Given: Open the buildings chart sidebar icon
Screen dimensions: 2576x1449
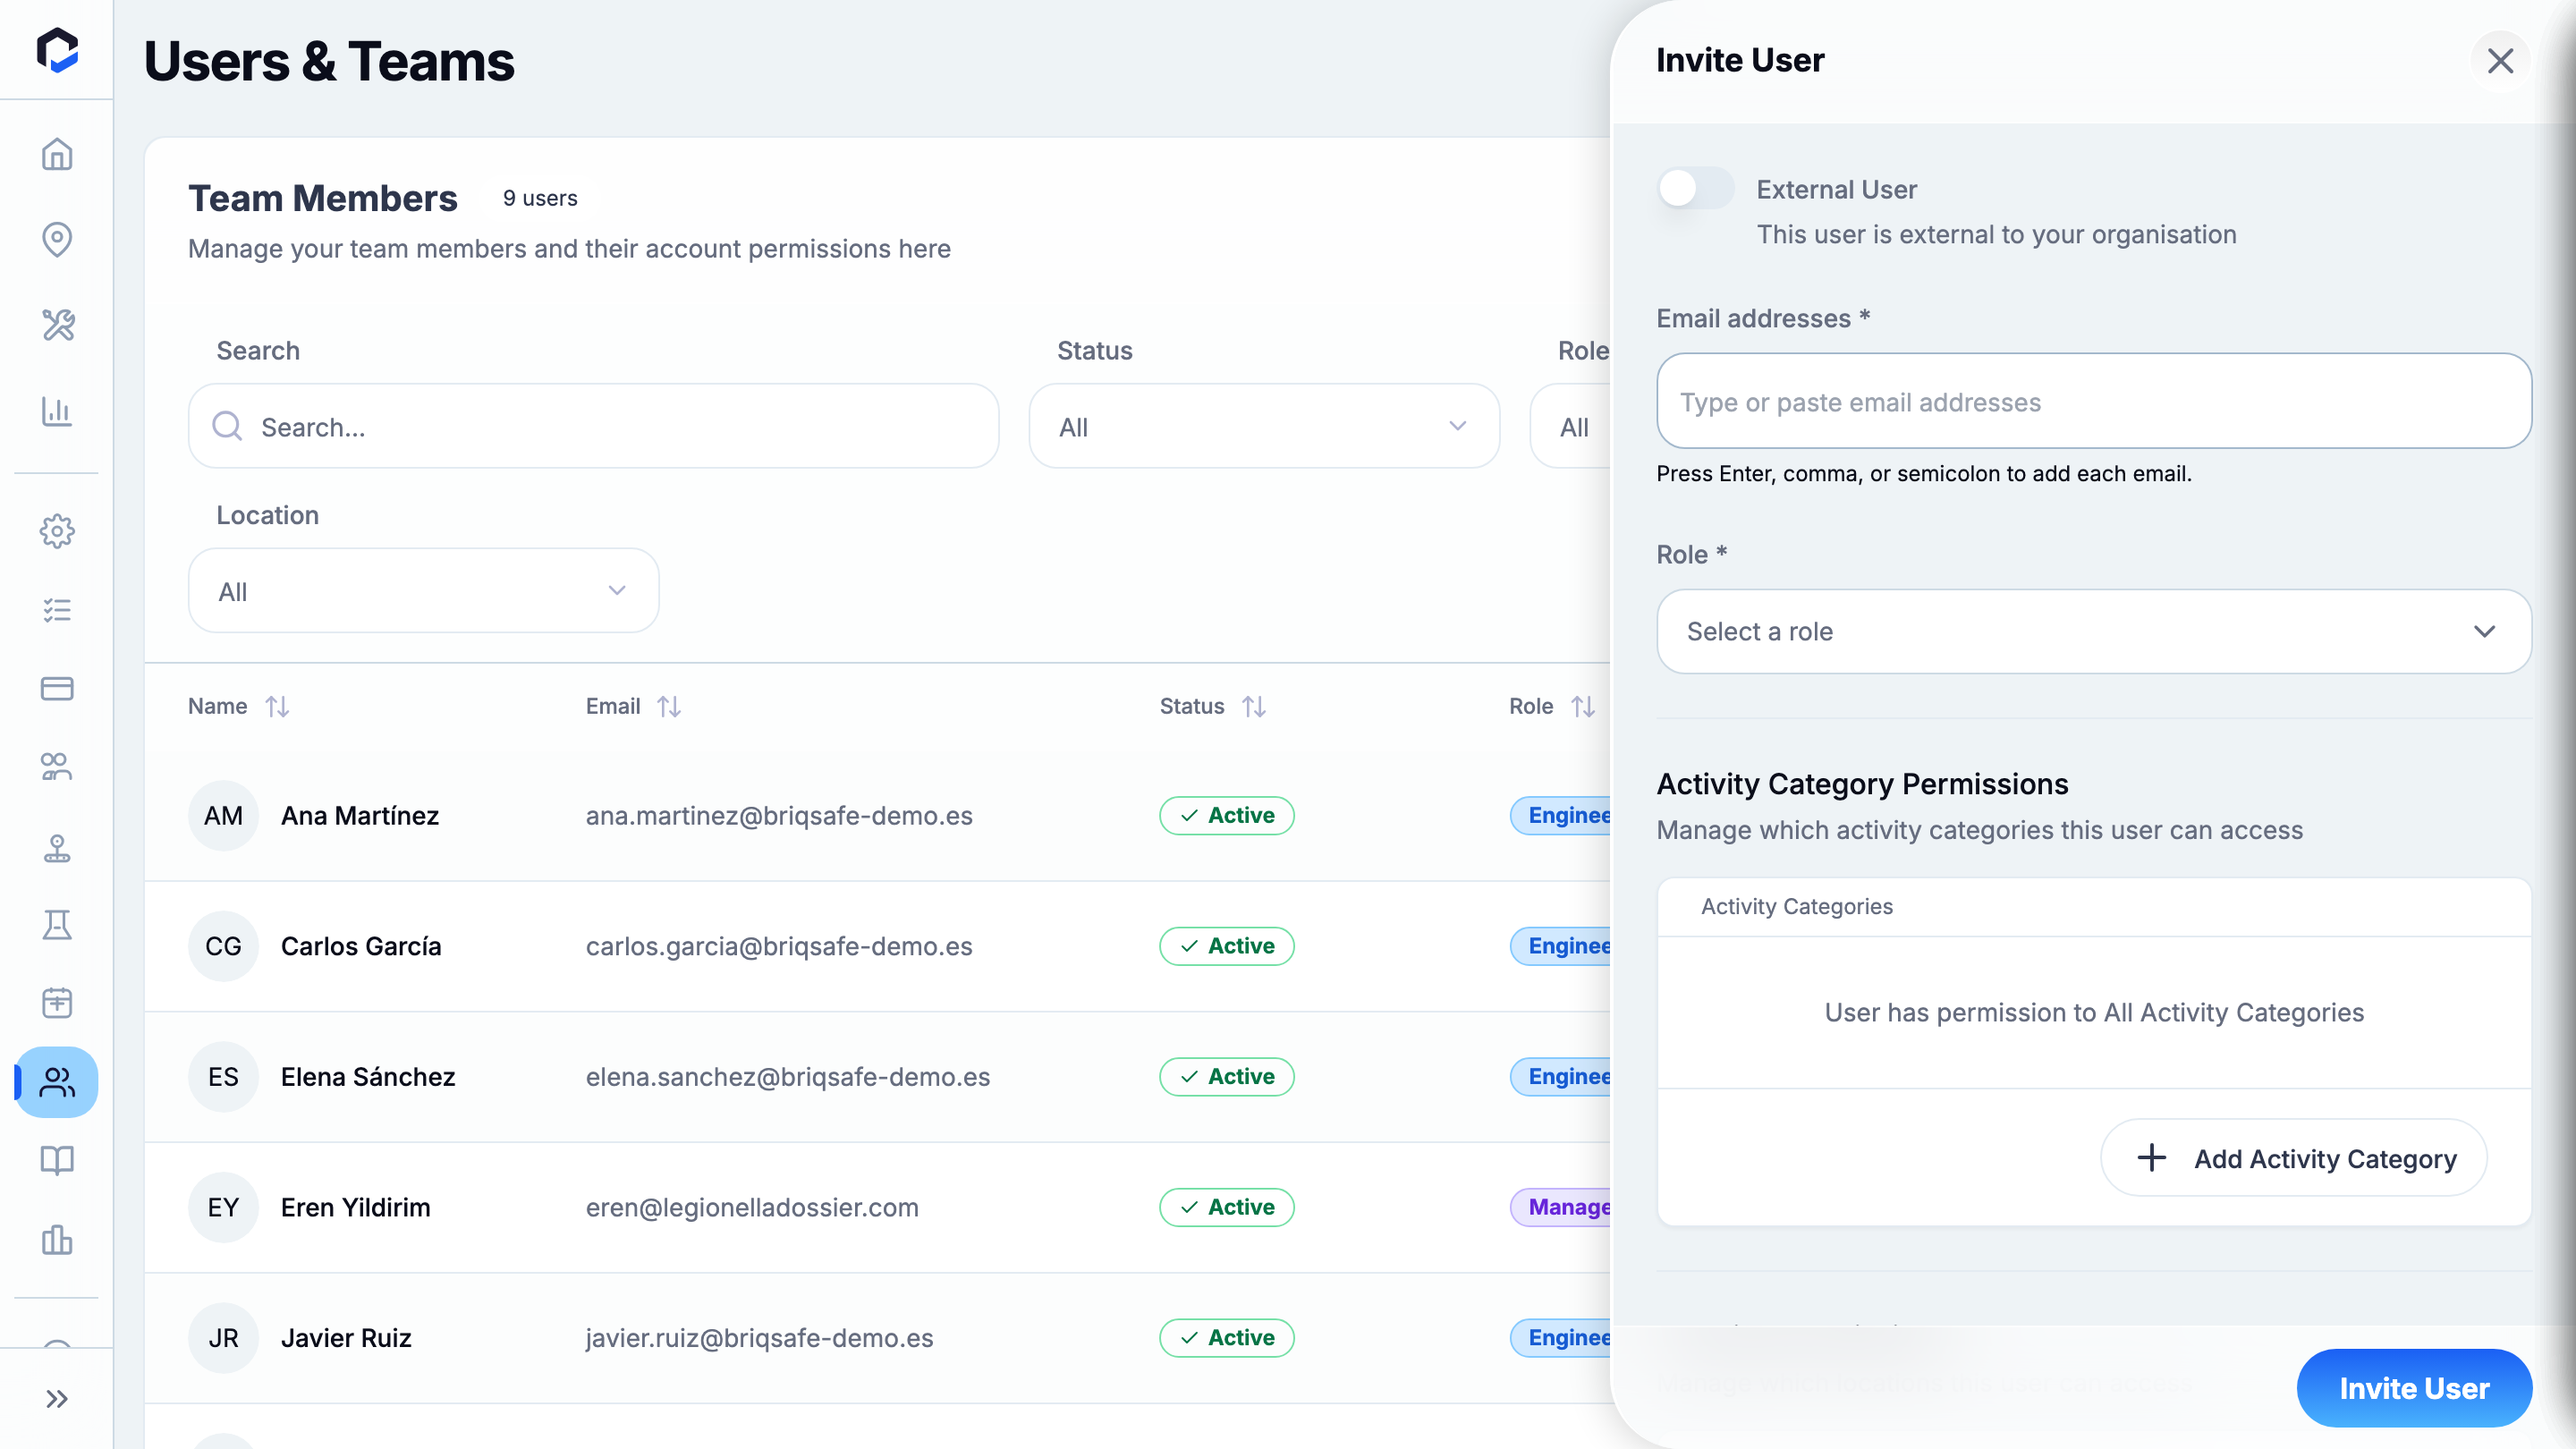Looking at the screenshot, I should pyautogui.click(x=57, y=1240).
